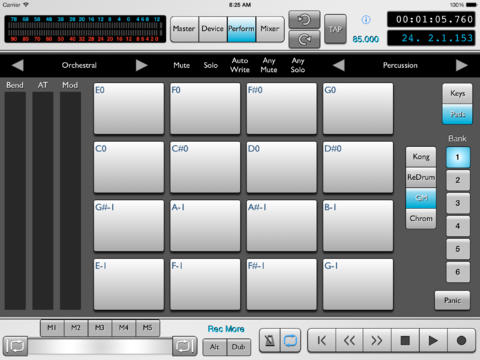Click the rewind button
The height and width of the screenshot is (360, 480).
tap(349, 340)
